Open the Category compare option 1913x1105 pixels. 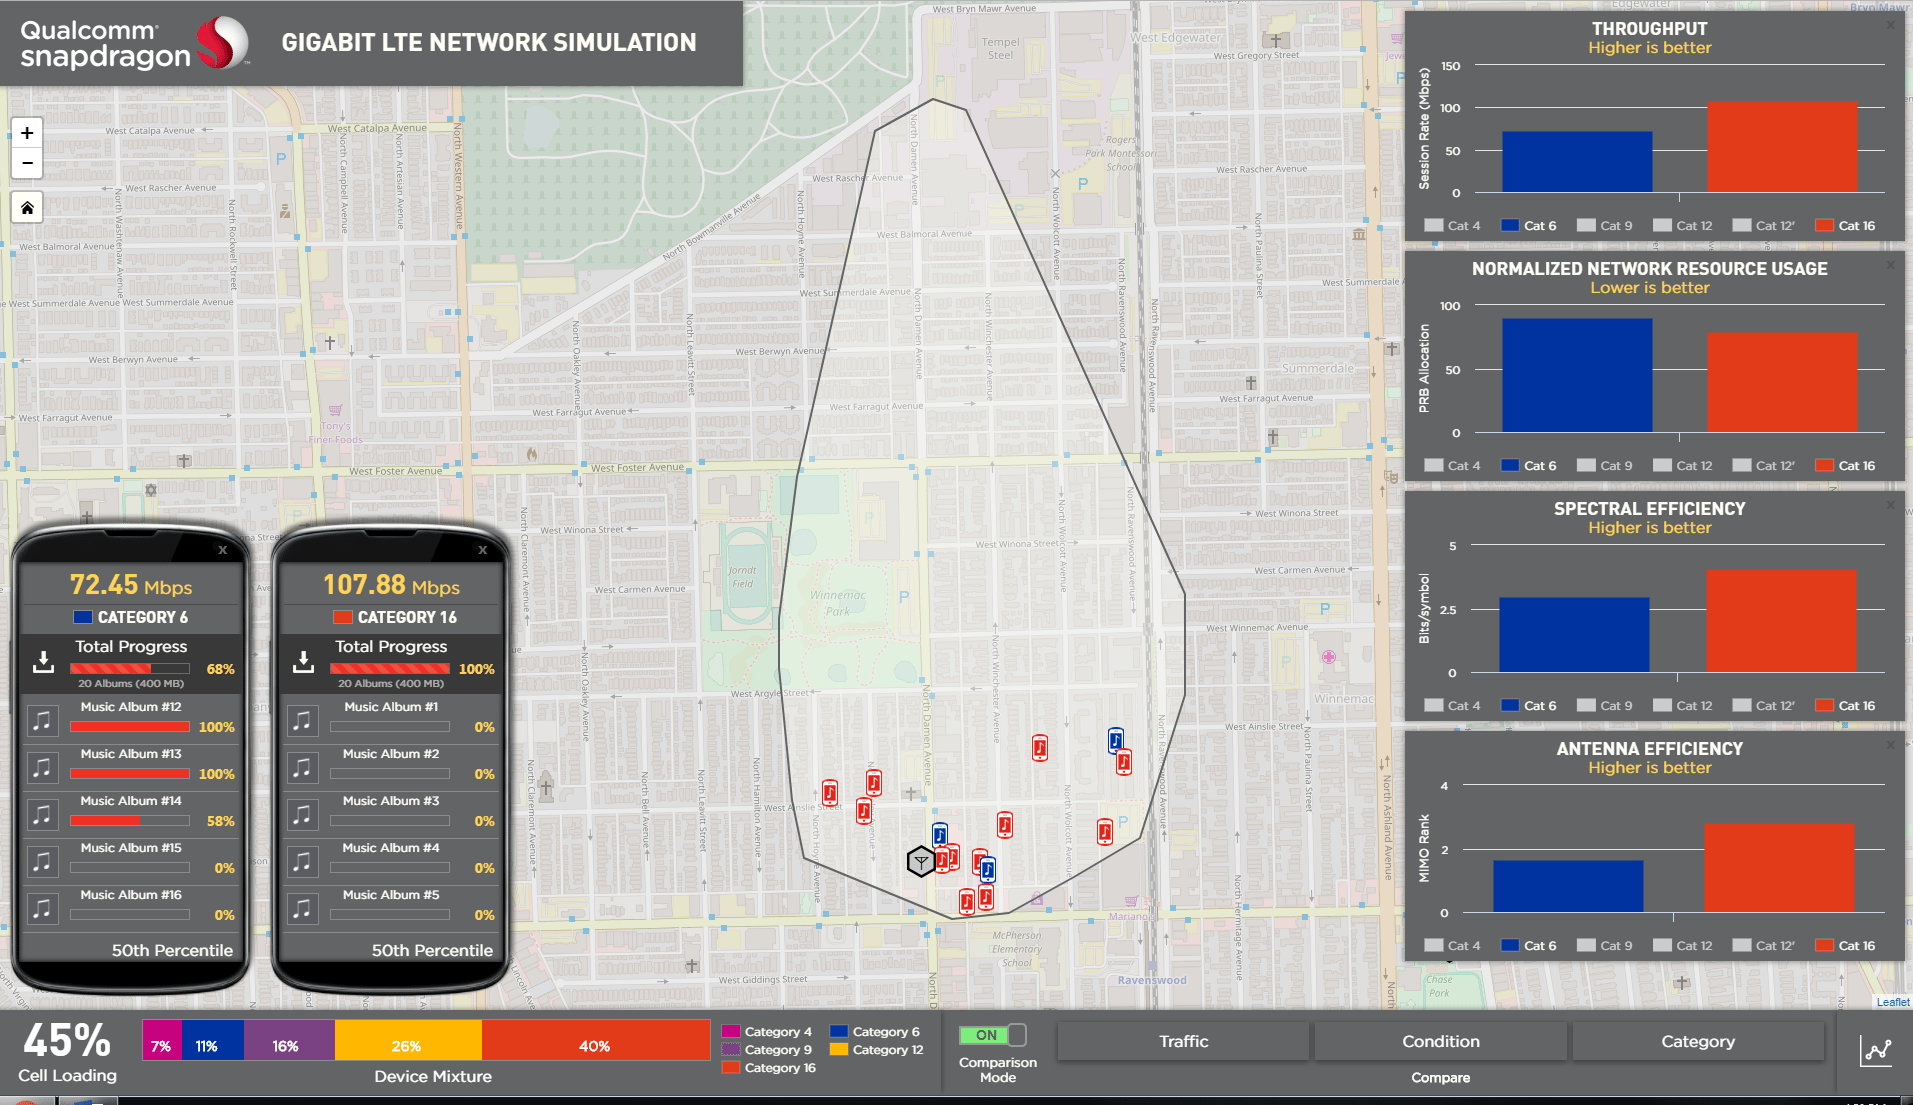point(1697,1042)
